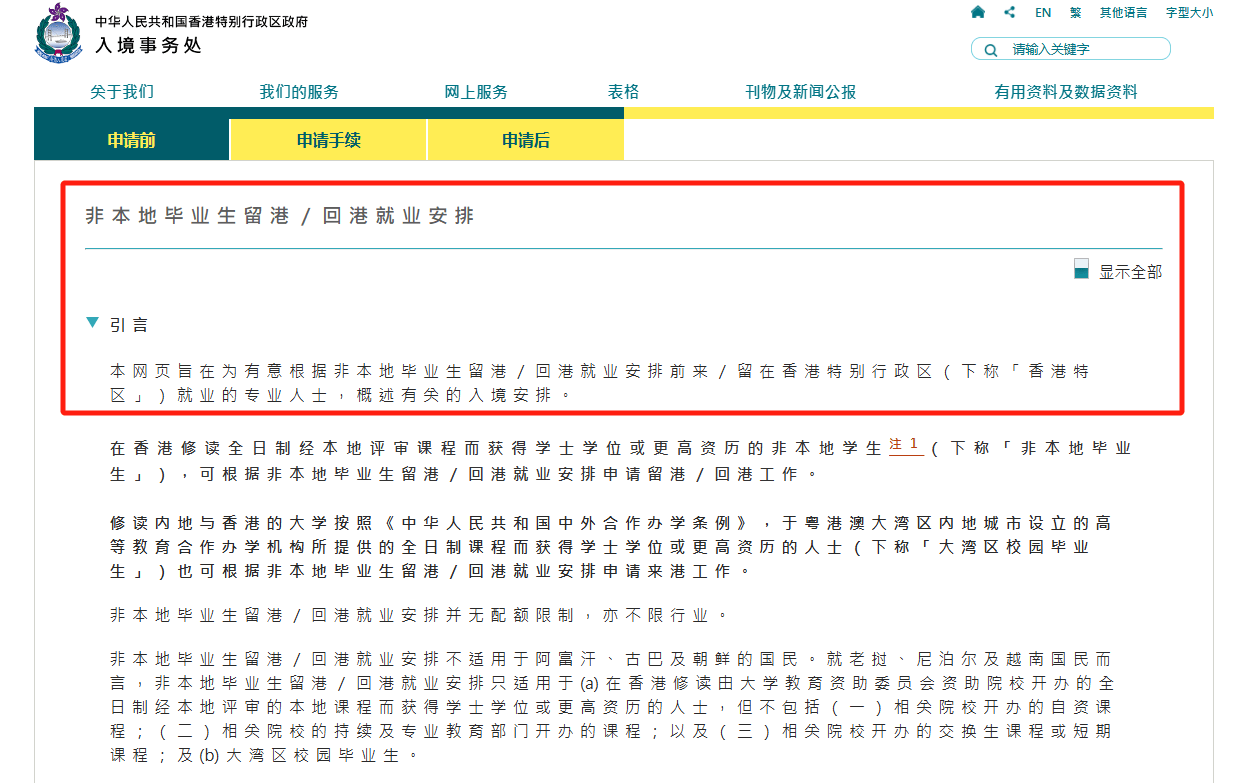Click the magnifier icon in search box
Viewport: 1252px width, 783px height.
(991, 50)
